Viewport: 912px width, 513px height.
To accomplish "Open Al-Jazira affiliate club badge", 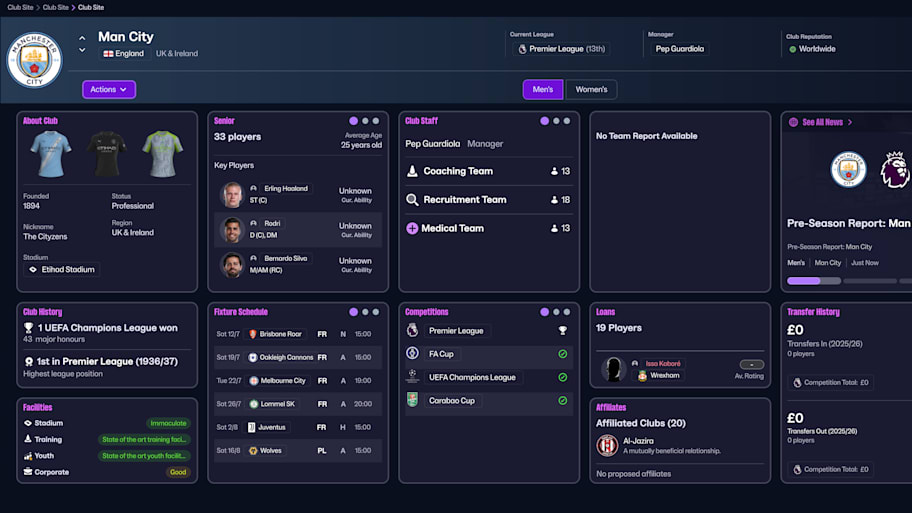I will pyautogui.click(x=607, y=446).
